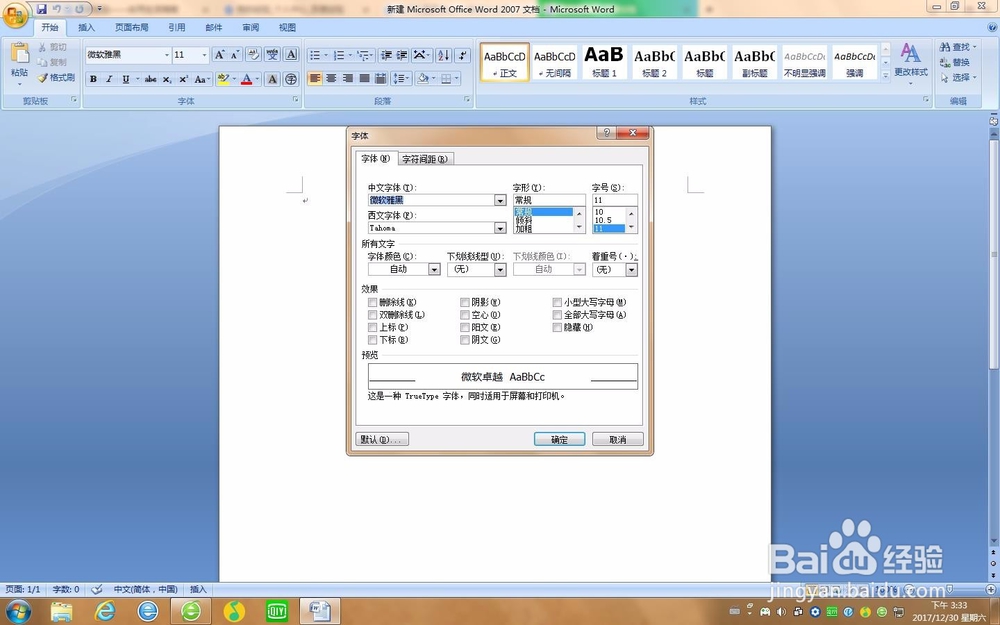Enable the strikethrough effect checkbox

[x=373, y=302]
